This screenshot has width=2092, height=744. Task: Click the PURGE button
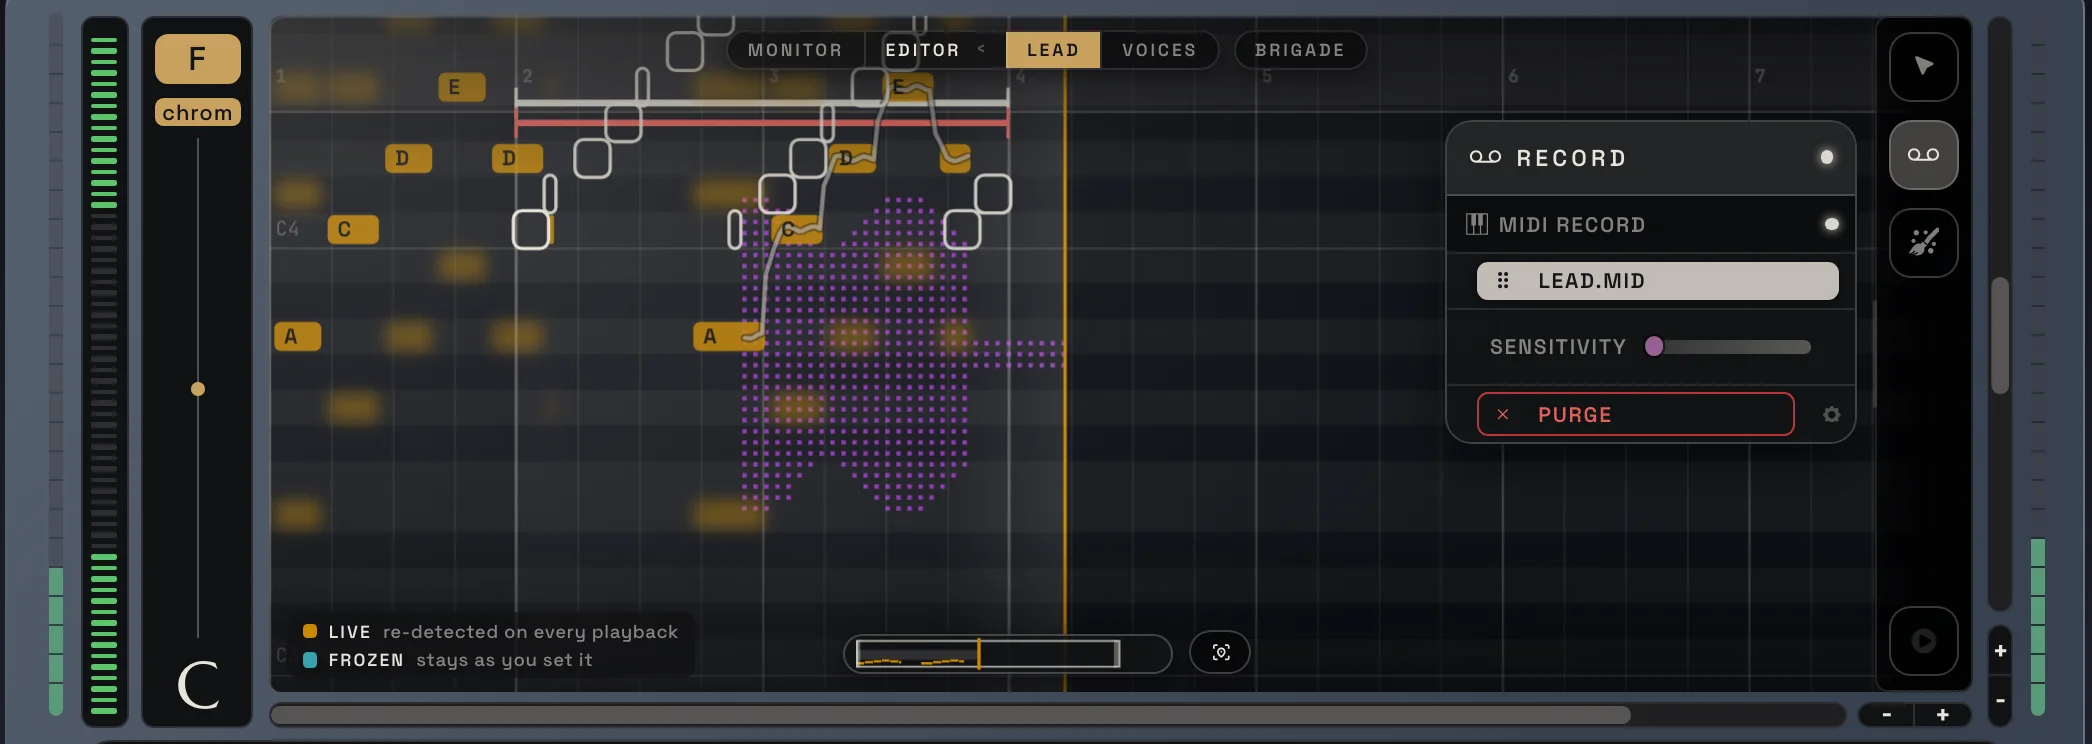1635,414
